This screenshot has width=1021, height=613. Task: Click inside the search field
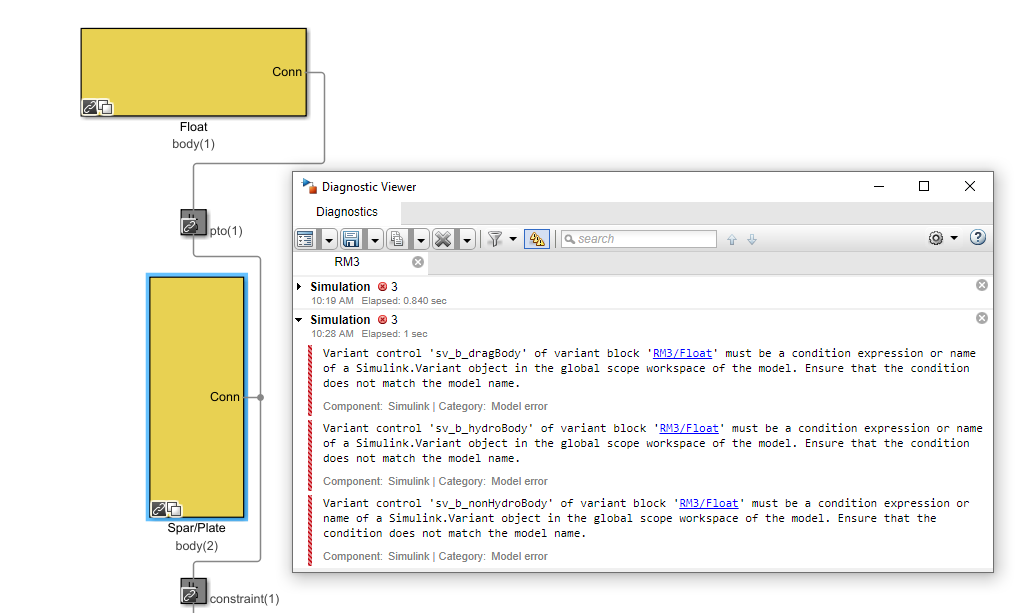pos(640,238)
